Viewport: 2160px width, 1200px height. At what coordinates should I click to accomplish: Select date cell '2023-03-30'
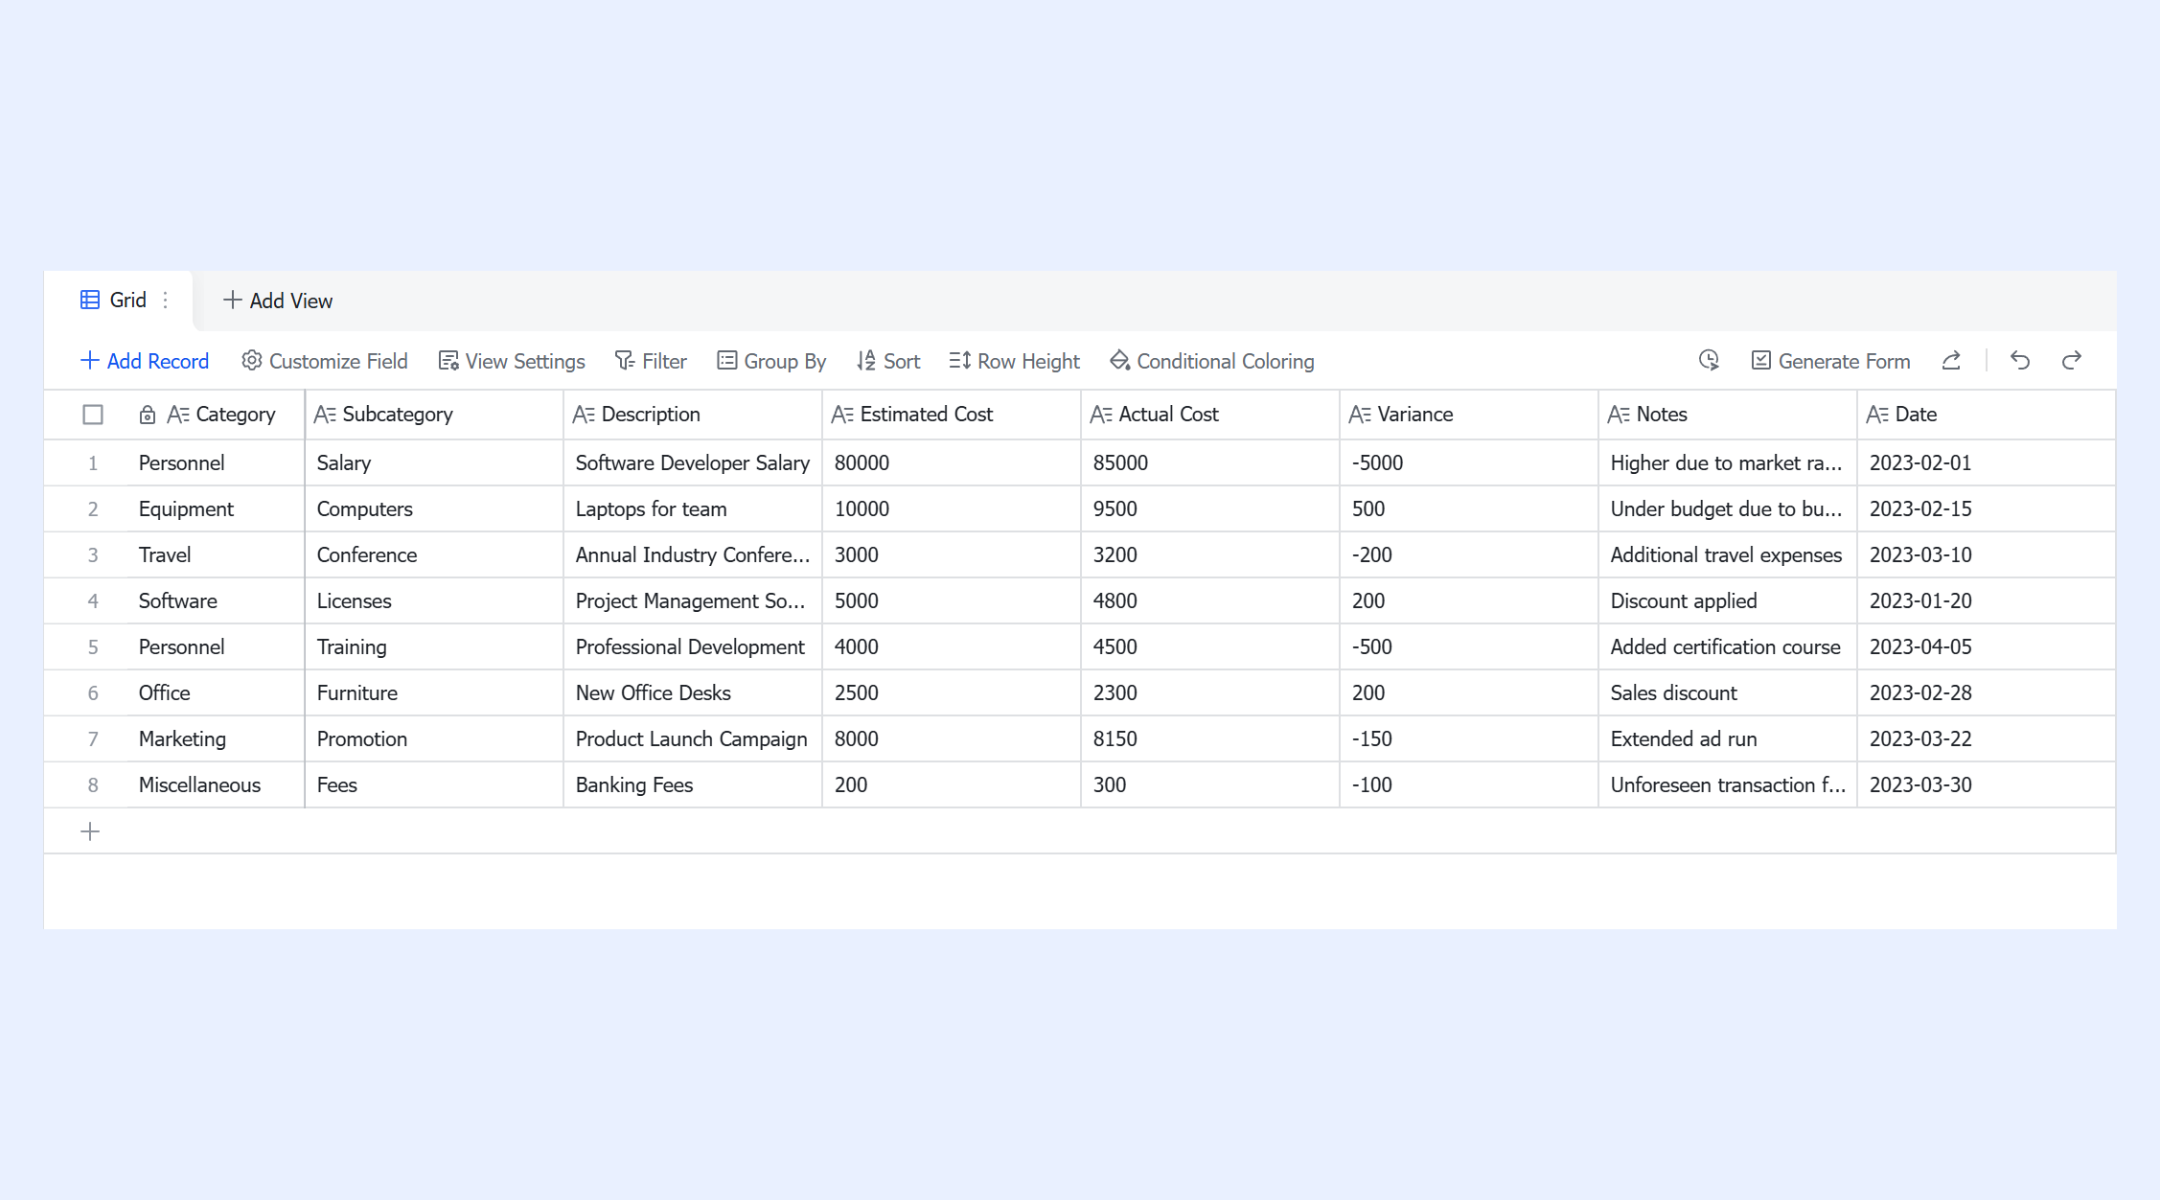(x=1986, y=785)
